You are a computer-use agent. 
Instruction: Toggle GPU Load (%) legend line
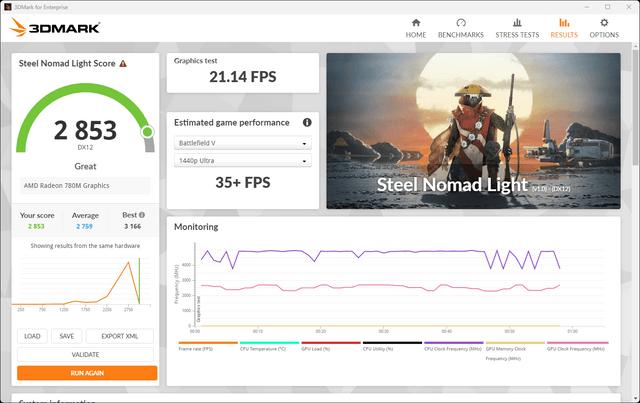[331, 346]
